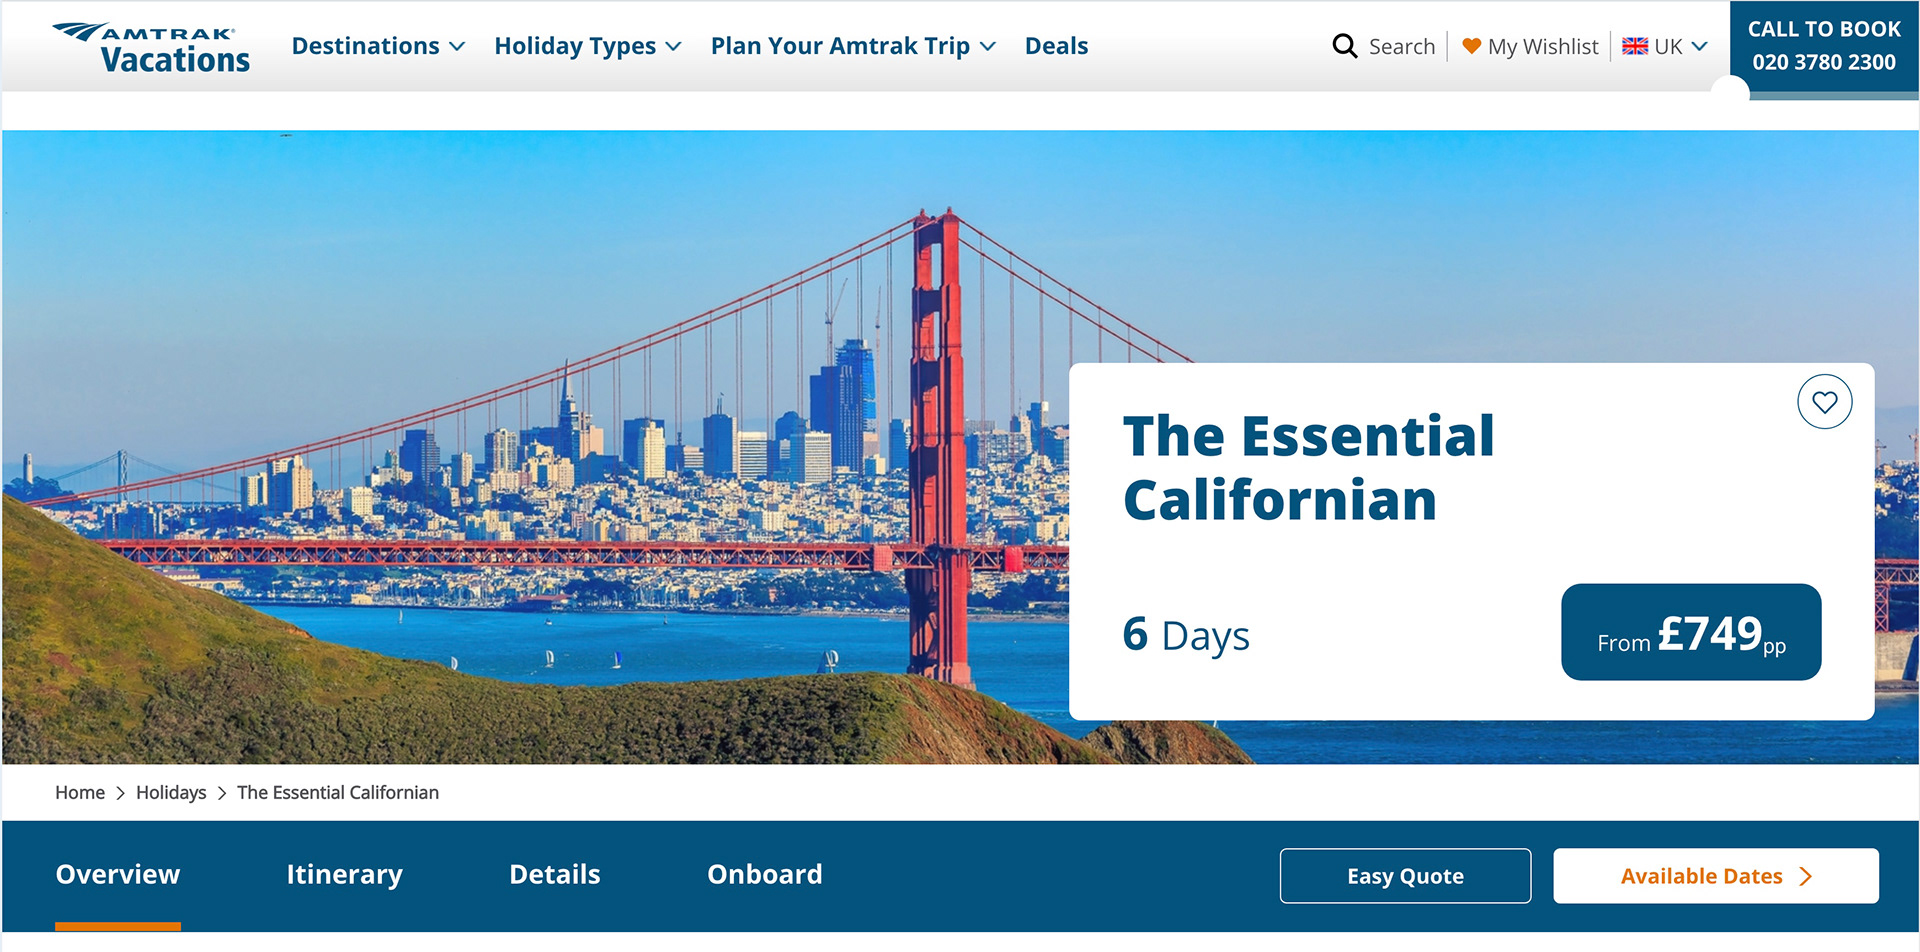Click the From £749pp price badge

coord(1690,633)
